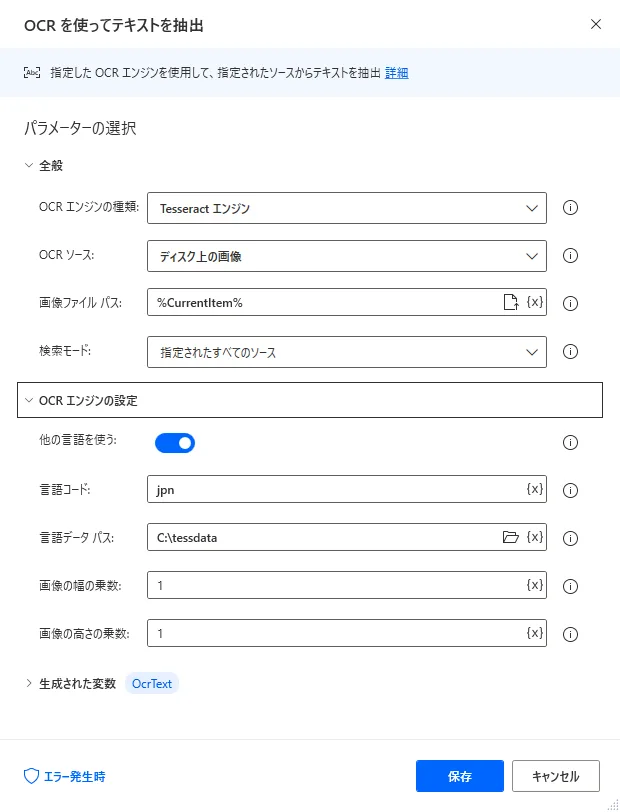Click the info icon next to 他の言語を使う
The width and height of the screenshot is (620, 812).
click(572, 443)
